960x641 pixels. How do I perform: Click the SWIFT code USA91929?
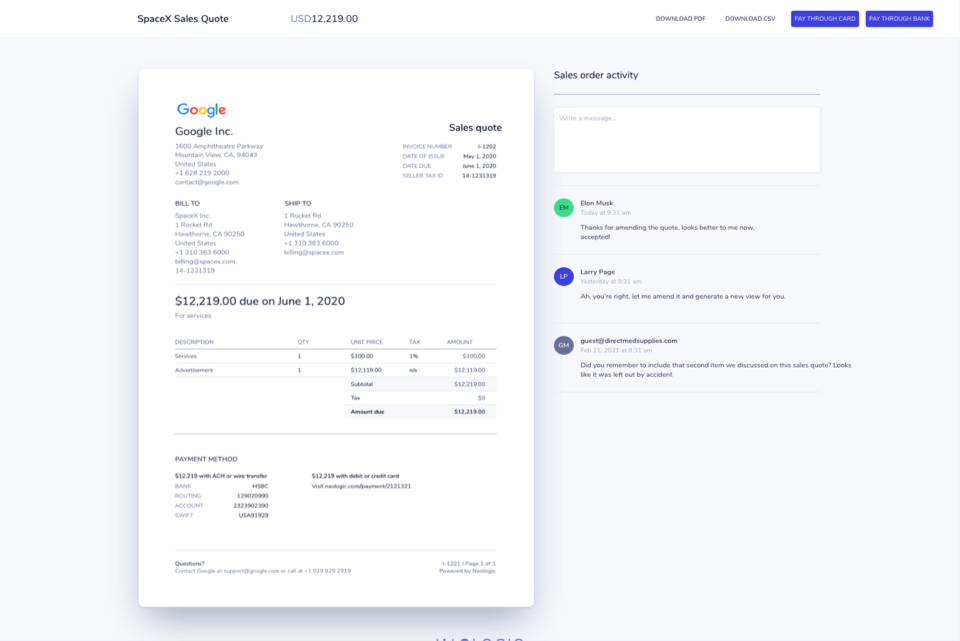point(253,515)
